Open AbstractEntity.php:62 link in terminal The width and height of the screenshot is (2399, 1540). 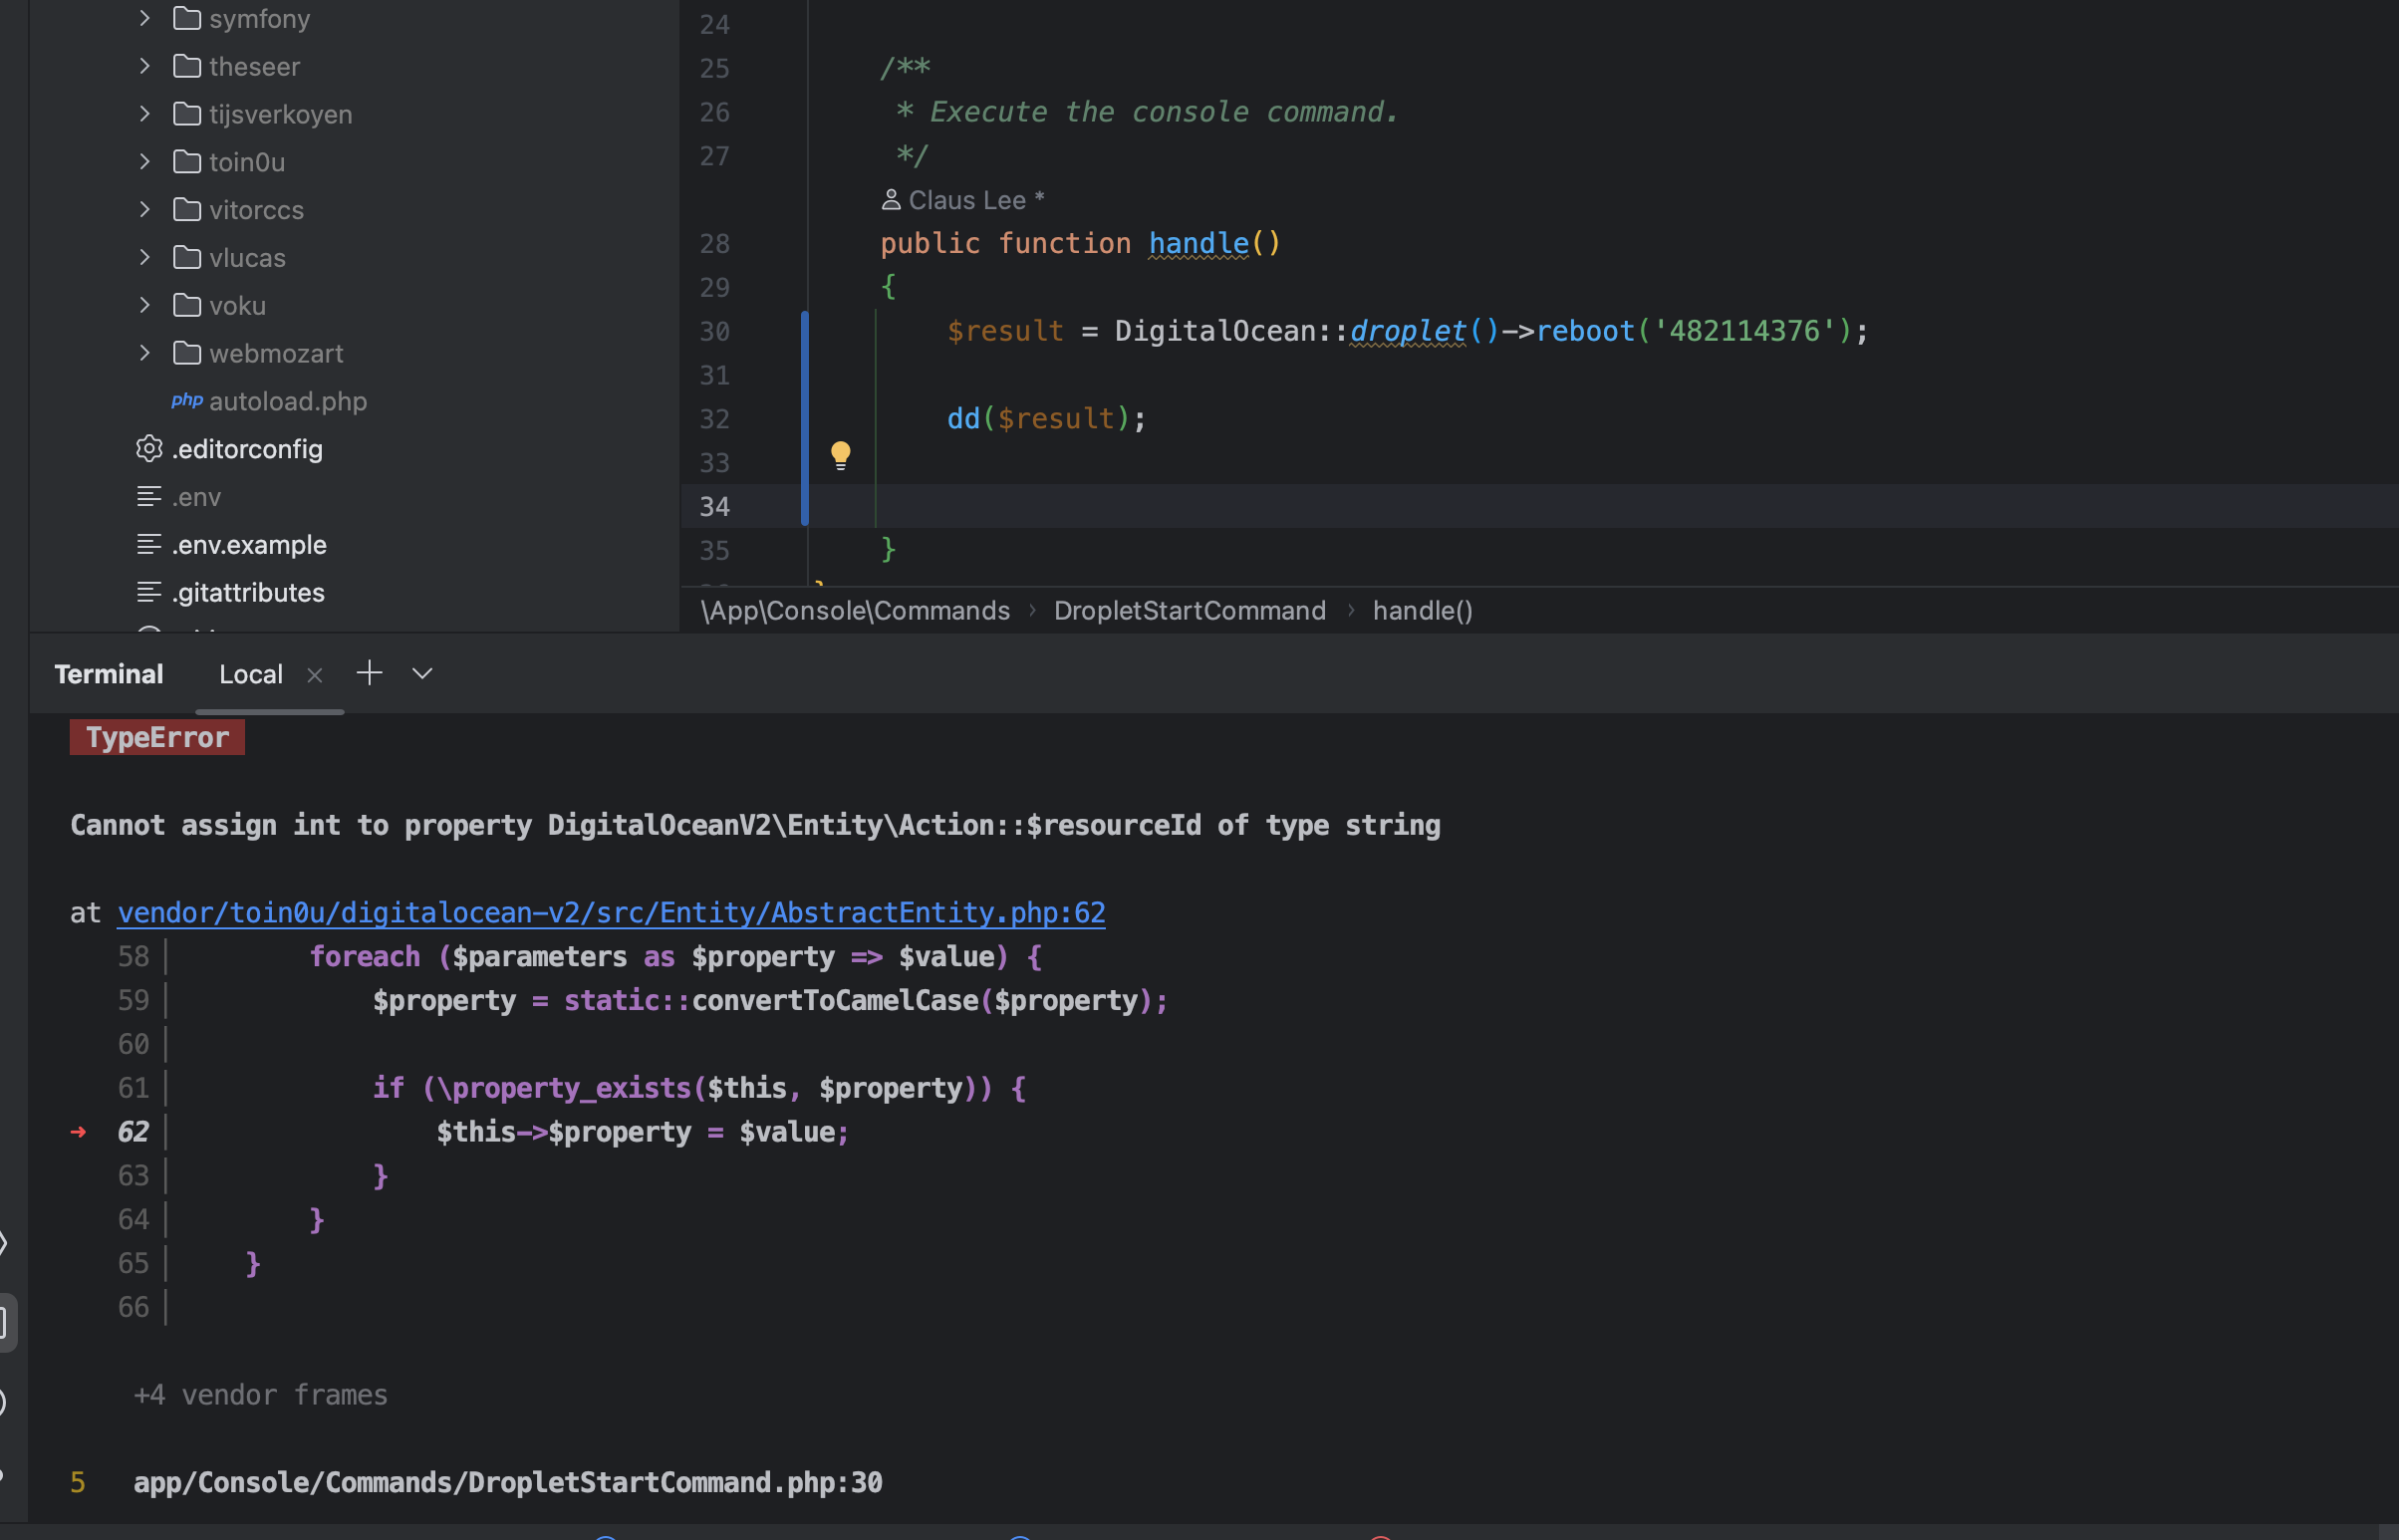611,912
